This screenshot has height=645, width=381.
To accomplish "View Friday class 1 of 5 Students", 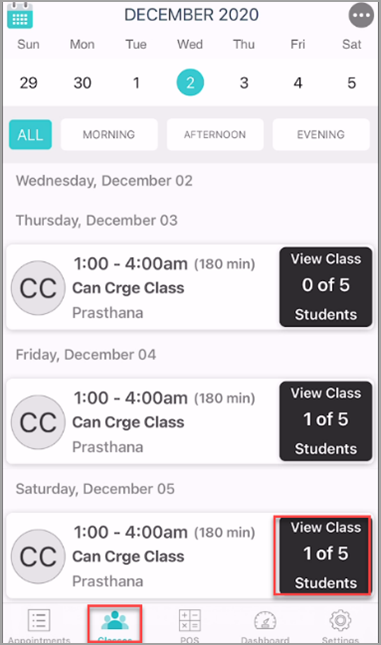I will pos(326,421).
